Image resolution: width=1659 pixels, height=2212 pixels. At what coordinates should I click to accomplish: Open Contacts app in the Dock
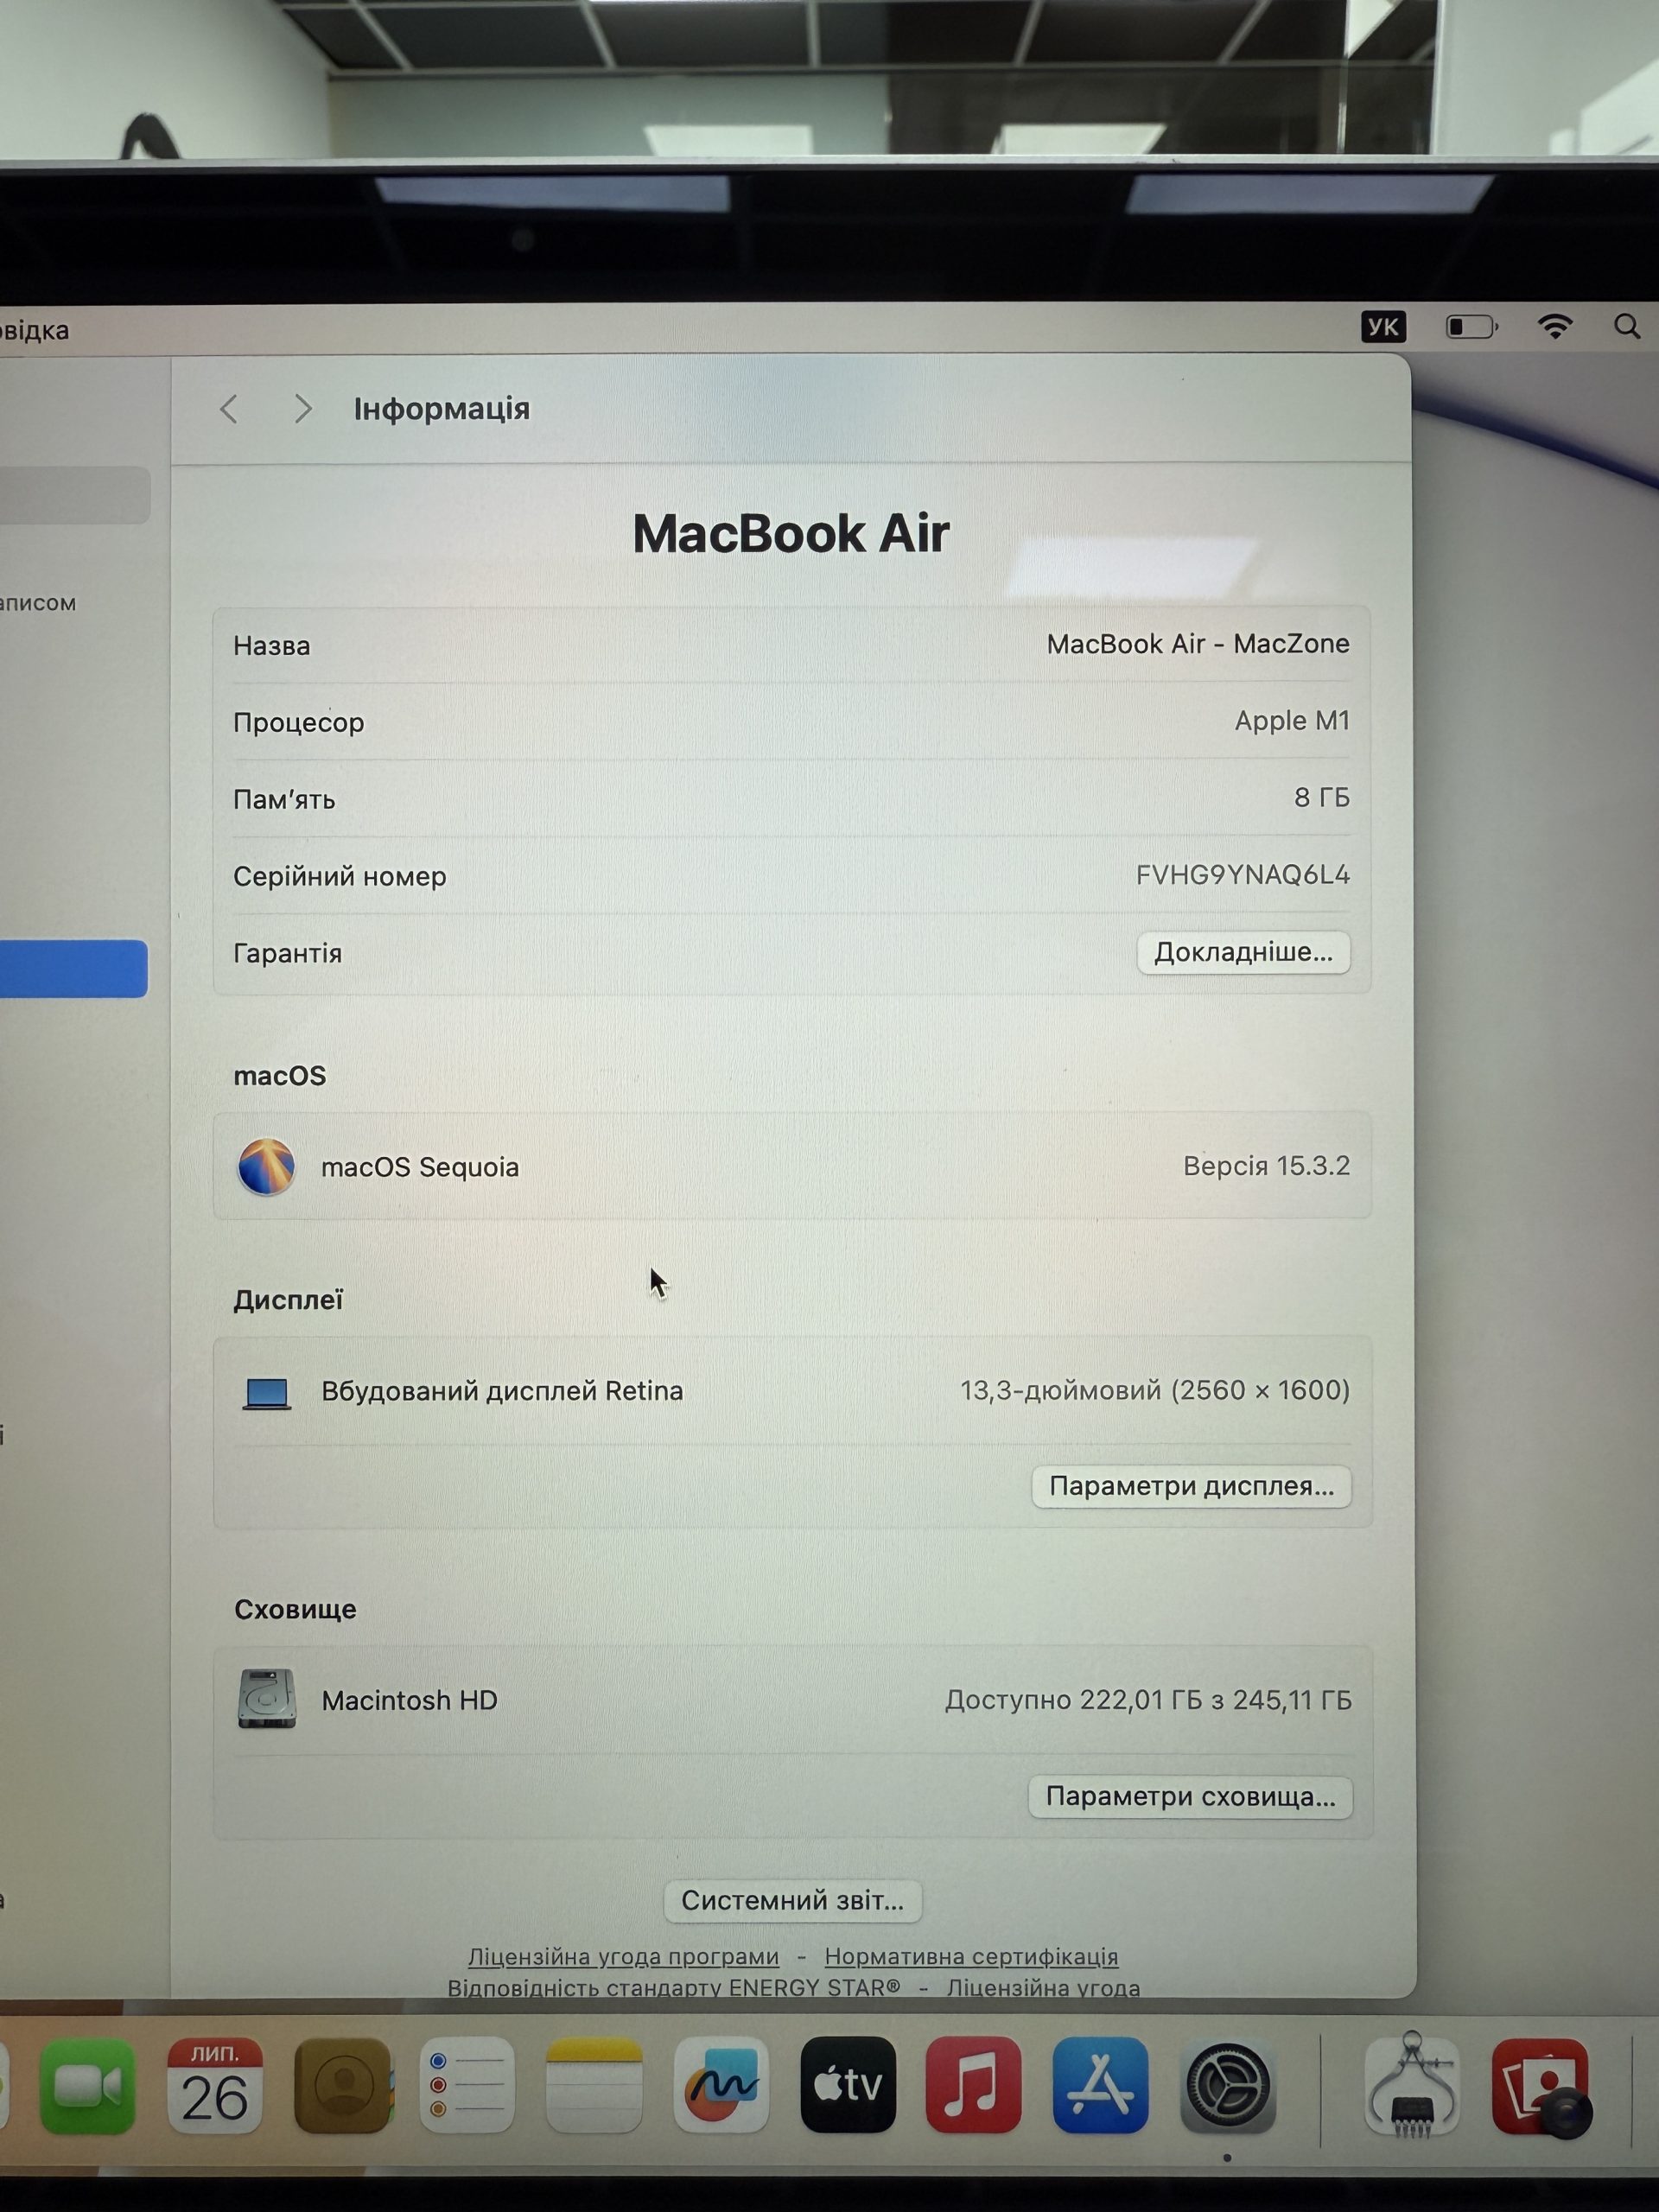[x=342, y=2086]
